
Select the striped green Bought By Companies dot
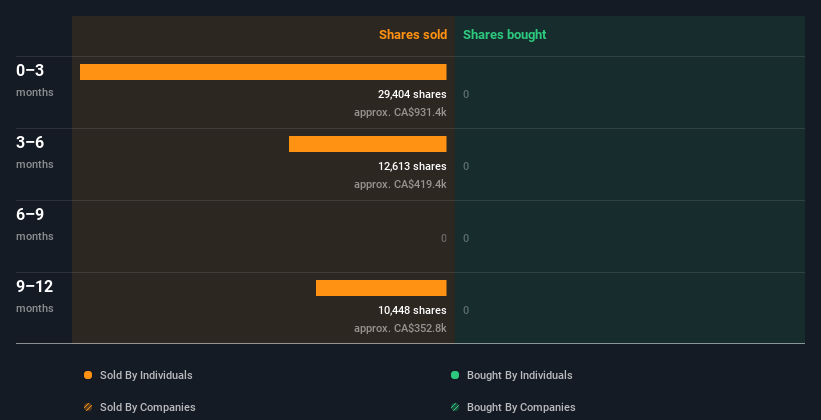[455, 407]
